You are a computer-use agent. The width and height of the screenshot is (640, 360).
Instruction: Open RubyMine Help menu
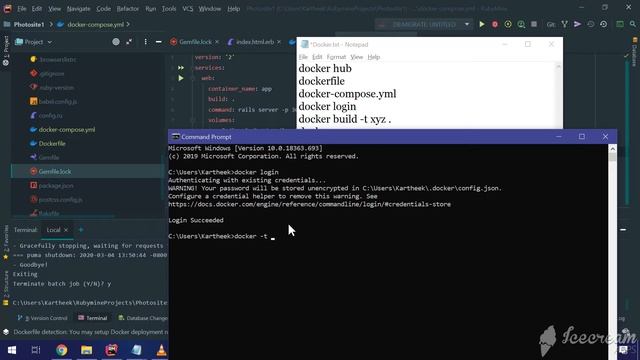233,9
